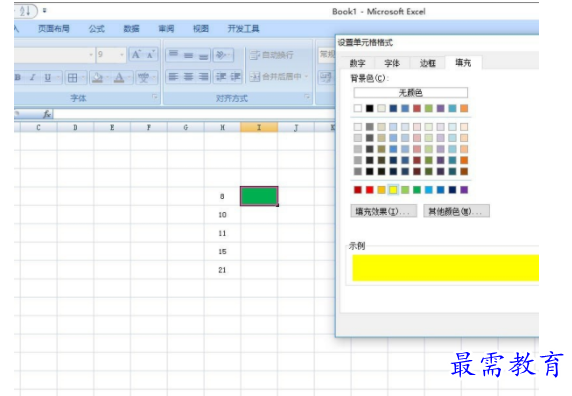Click the phonetic guide 文 icon
This screenshot has width=572, height=396.
[143, 77]
